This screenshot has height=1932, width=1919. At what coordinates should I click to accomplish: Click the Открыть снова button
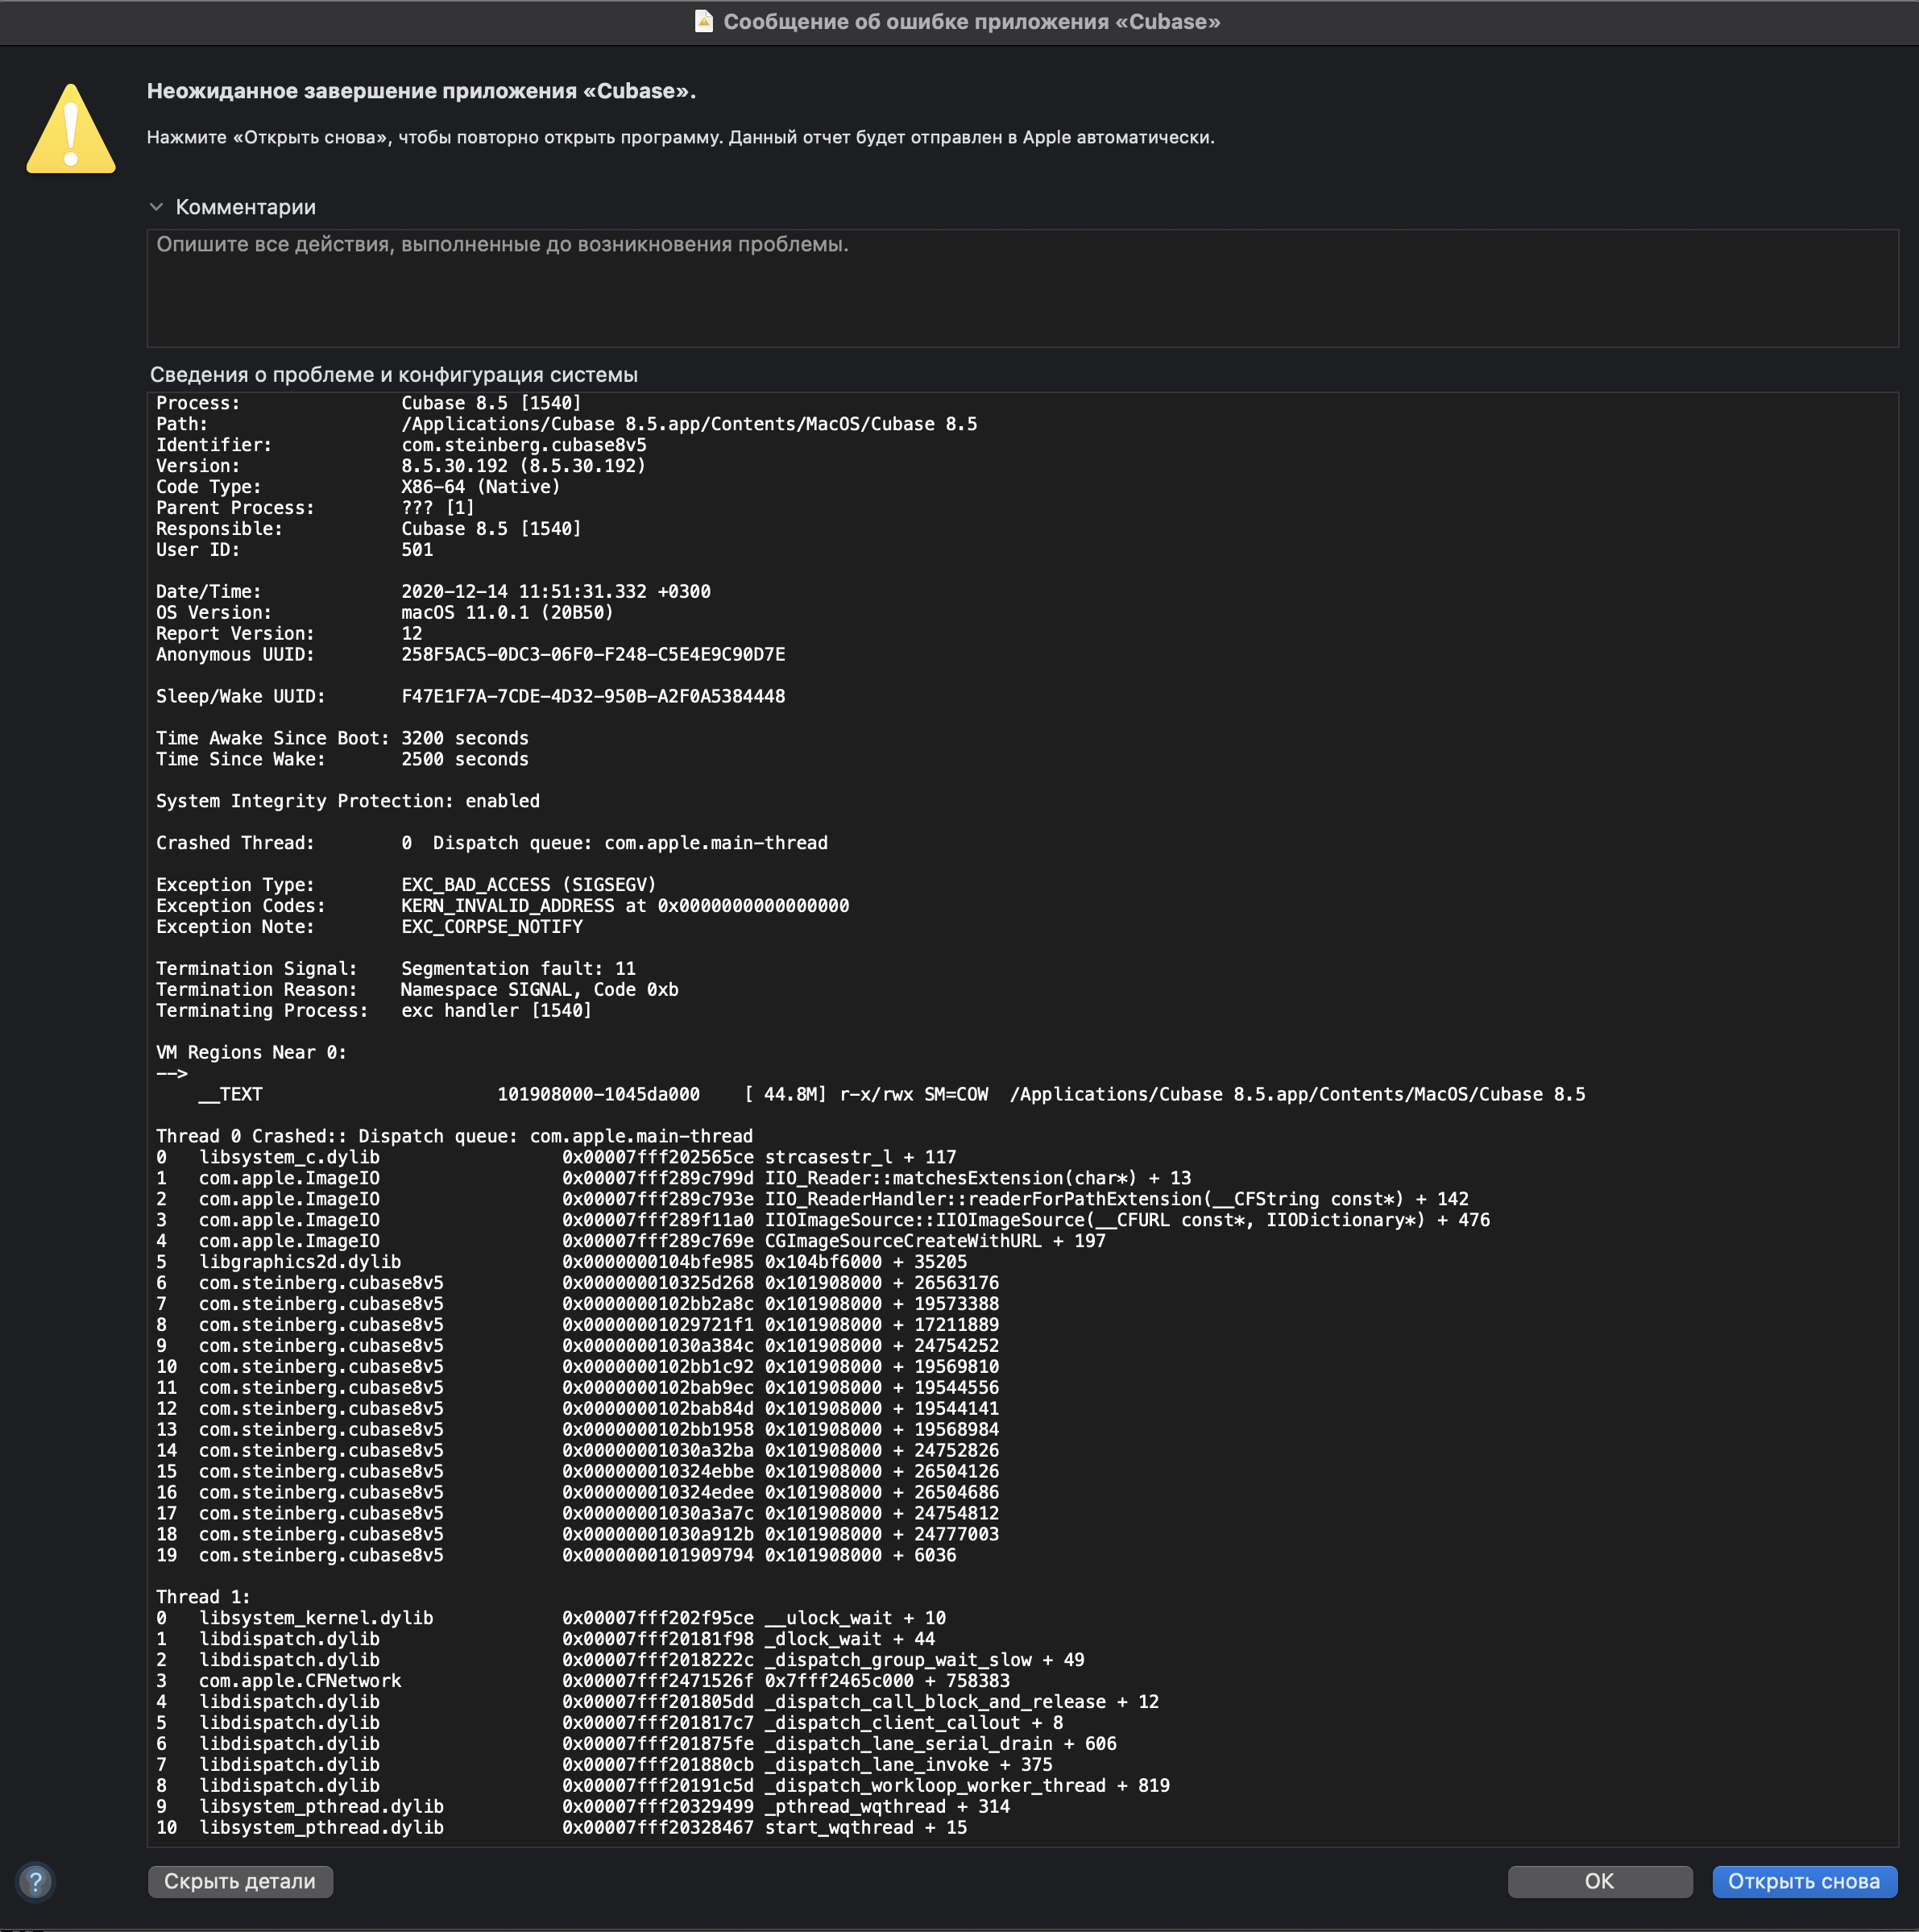click(1803, 1881)
